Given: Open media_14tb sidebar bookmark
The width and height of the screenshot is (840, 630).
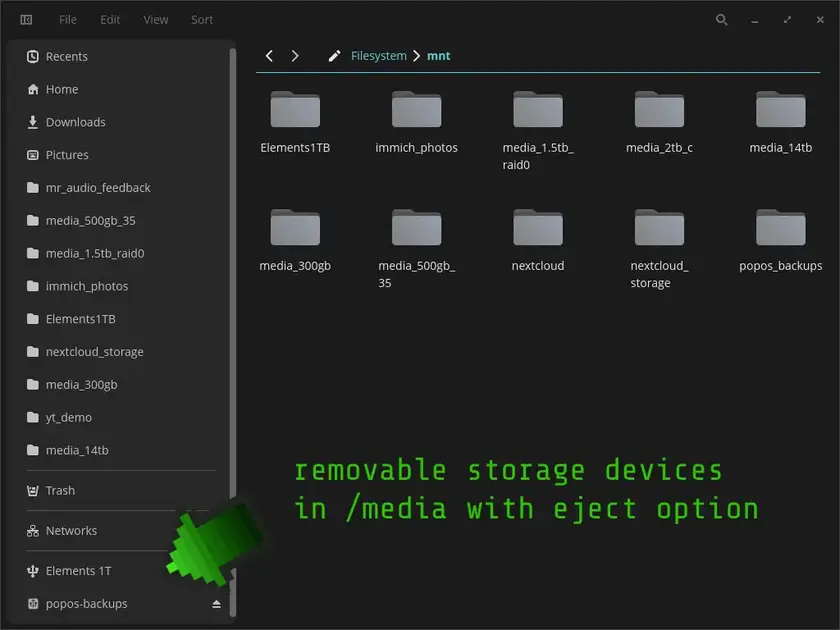Looking at the screenshot, I should [123, 450].
